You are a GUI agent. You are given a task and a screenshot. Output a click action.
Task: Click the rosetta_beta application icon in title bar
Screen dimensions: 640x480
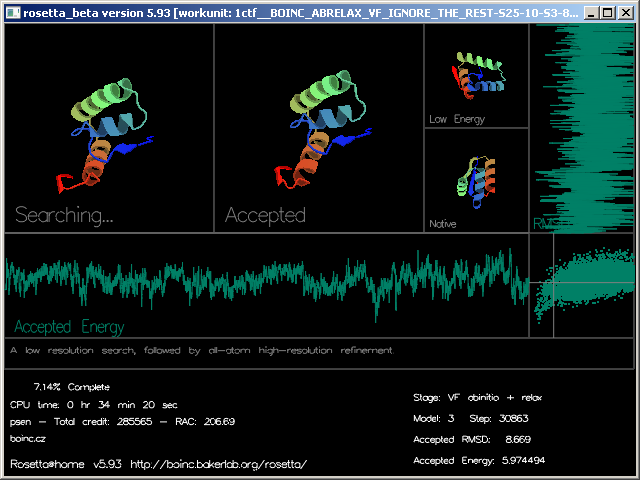click(13, 13)
